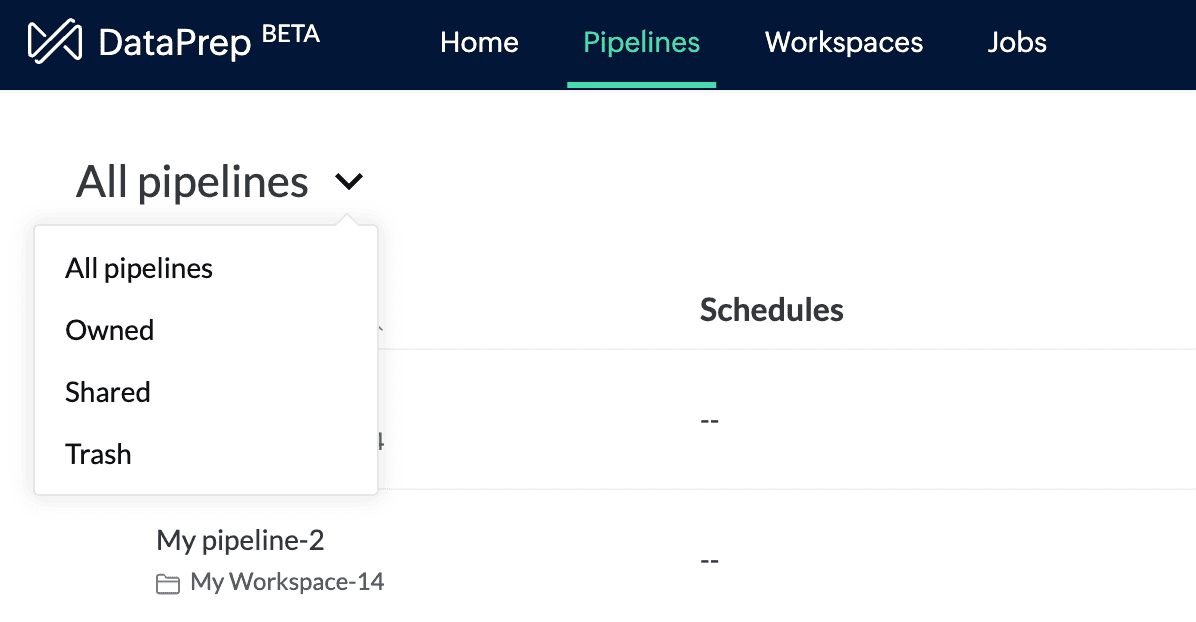Choose All pipelines in the dropdown list
This screenshot has width=1196, height=622.
coord(139,268)
